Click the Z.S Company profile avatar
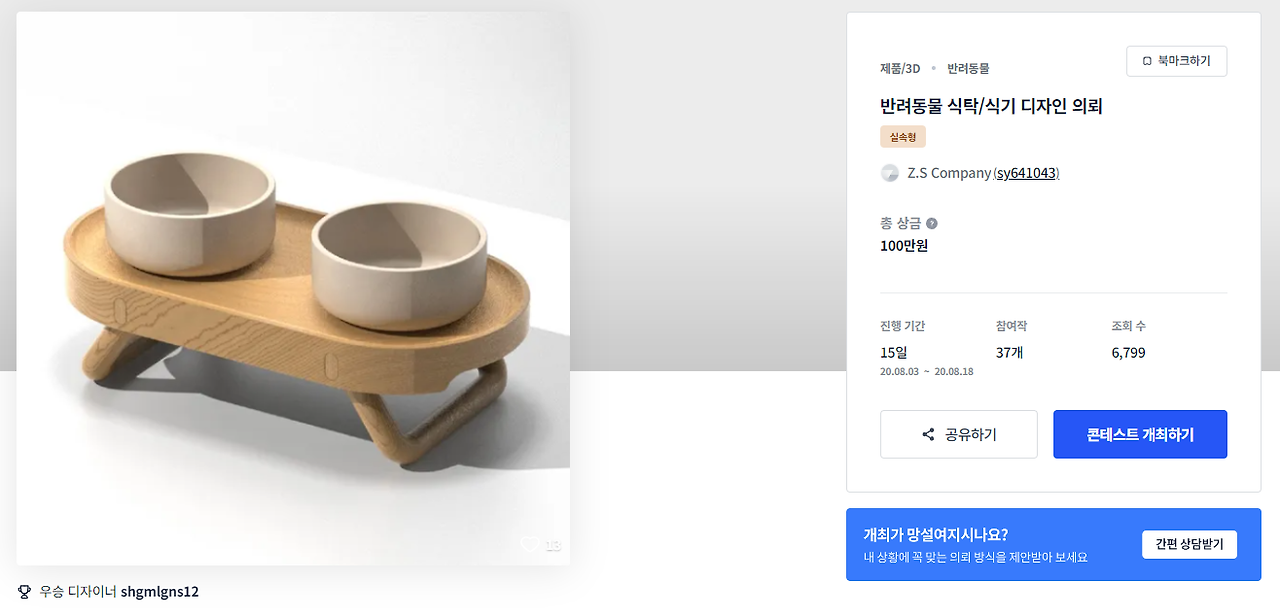The height and width of the screenshot is (616, 1280). 890,173
